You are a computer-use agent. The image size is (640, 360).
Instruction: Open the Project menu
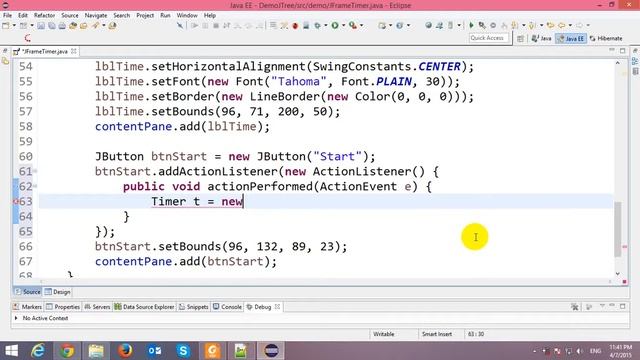coord(145,15)
